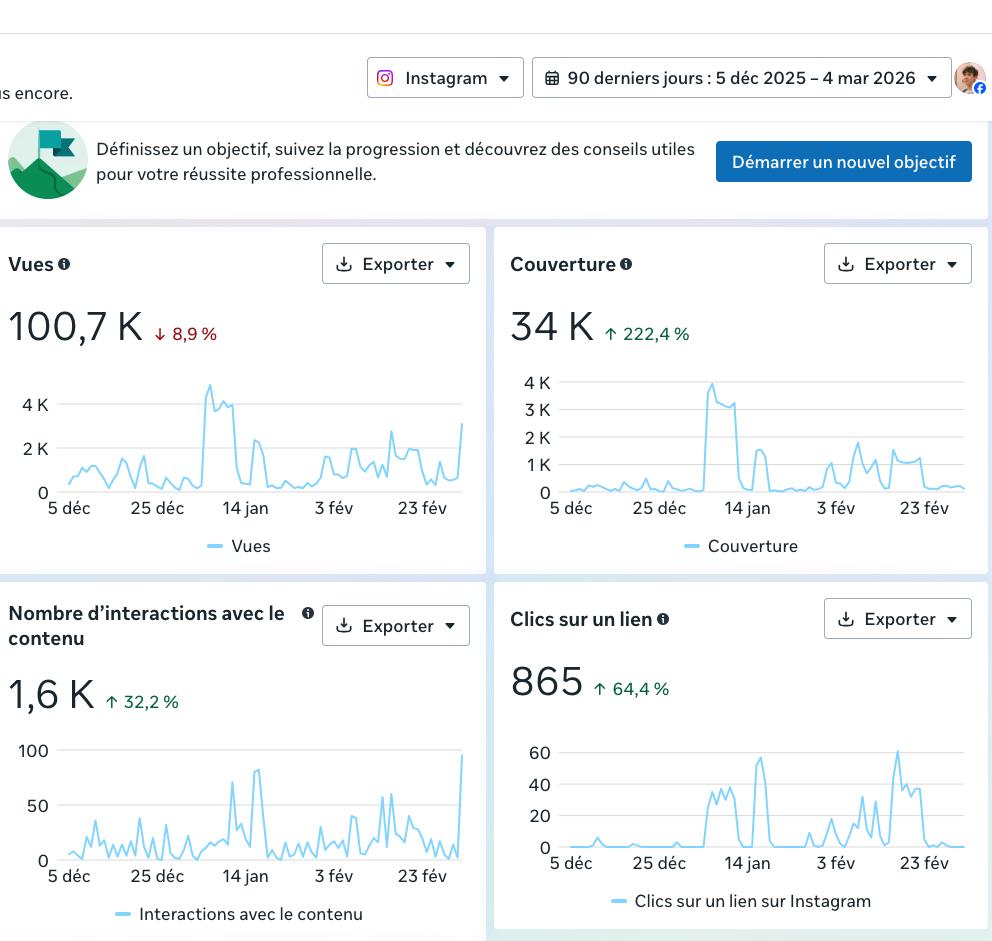Click the calendar icon in date range
Screen dimensions: 992x941
click(551, 78)
